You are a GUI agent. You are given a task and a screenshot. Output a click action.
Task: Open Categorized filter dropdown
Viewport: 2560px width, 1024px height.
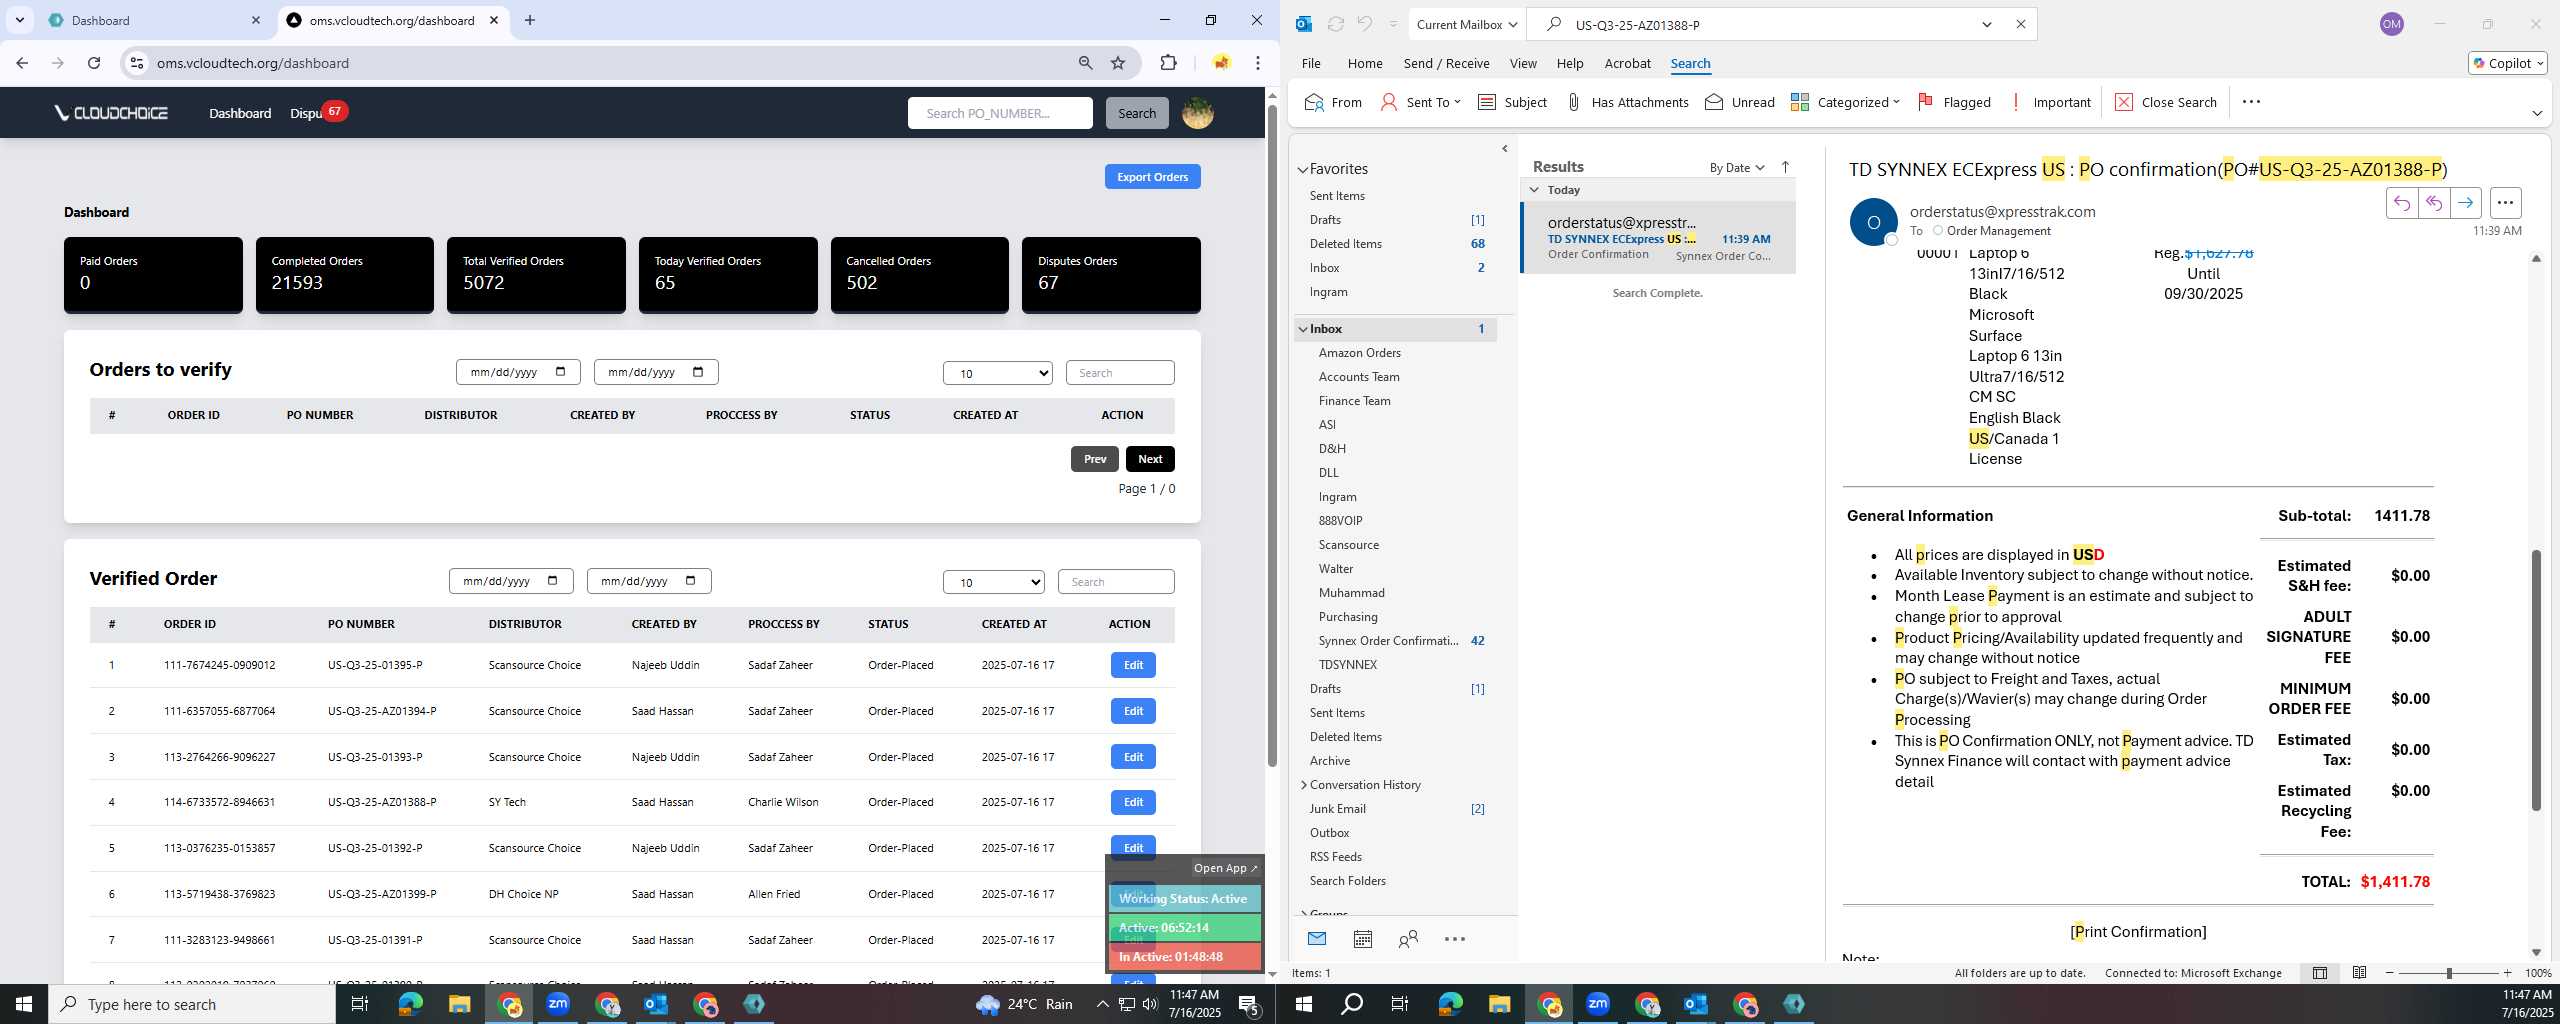pyautogui.click(x=1845, y=102)
